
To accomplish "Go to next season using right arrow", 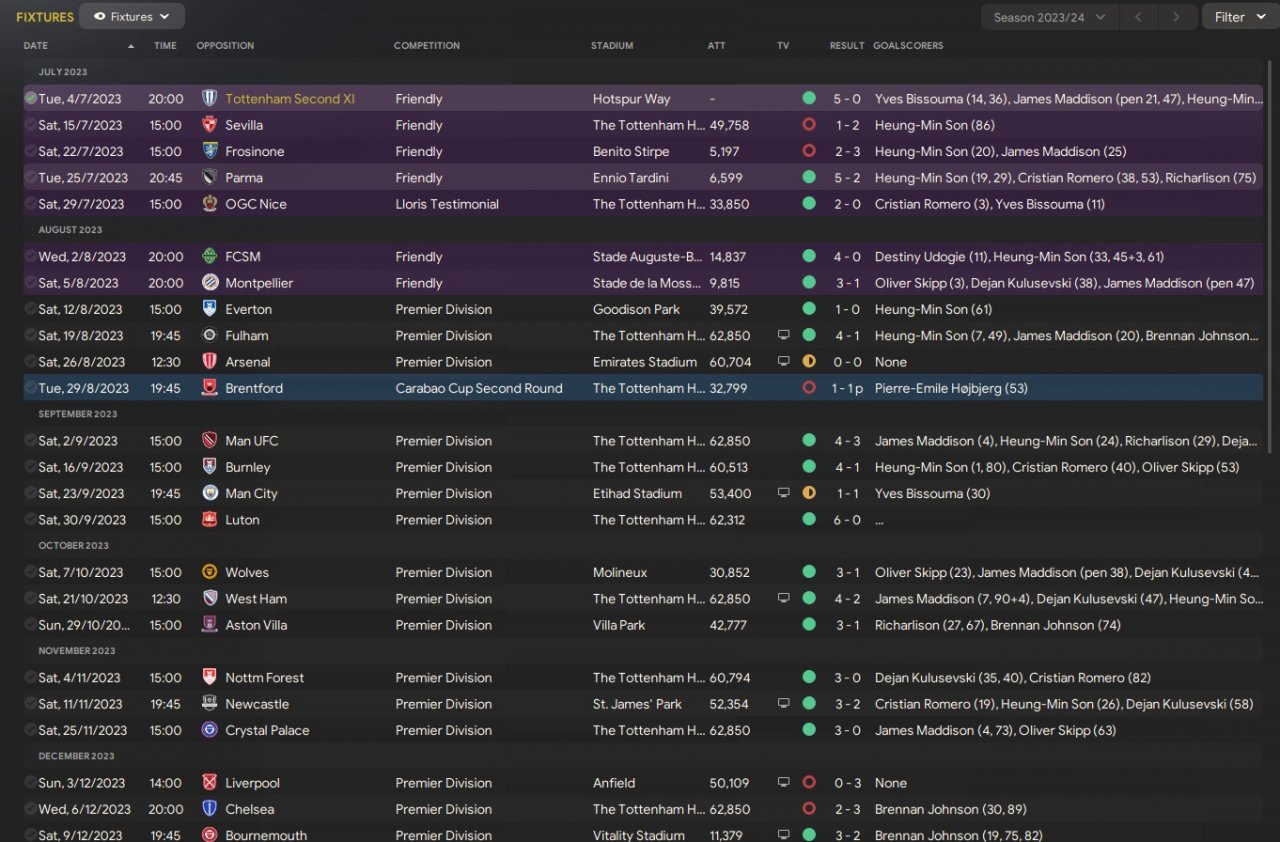I will (x=1177, y=17).
